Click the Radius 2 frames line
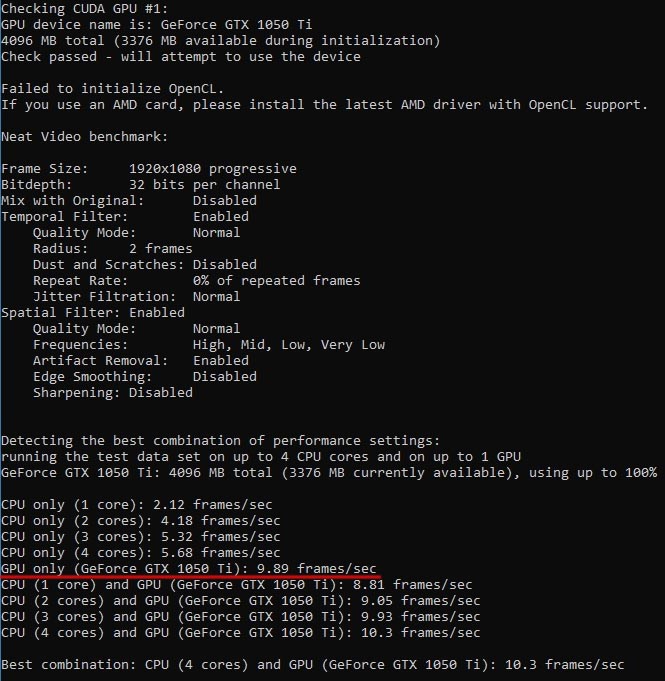Viewport: 665px width, 681px height. (x=112, y=249)
